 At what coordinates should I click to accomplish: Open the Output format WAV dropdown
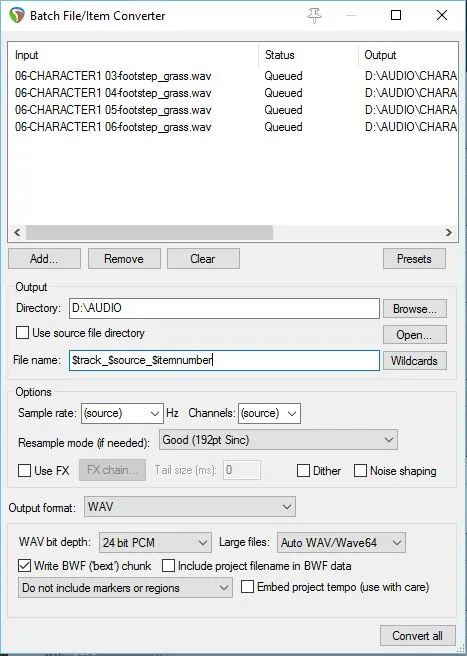[x=190, y=507]
